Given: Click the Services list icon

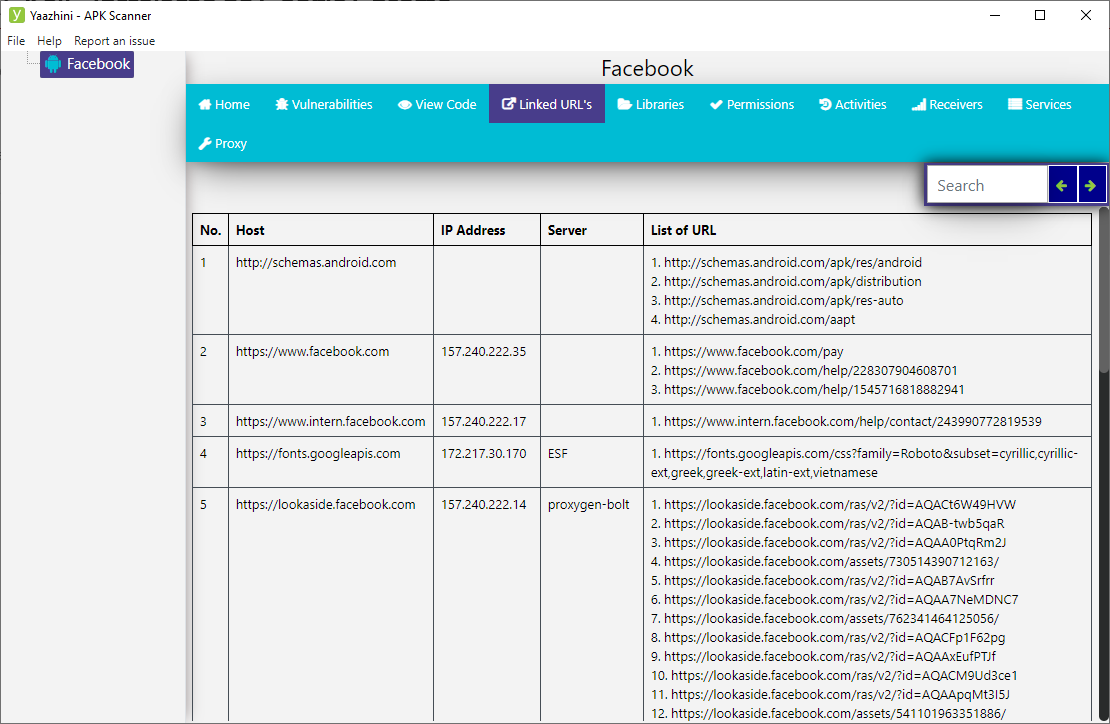Looking at the screenshot, I should click(1015, 105).
